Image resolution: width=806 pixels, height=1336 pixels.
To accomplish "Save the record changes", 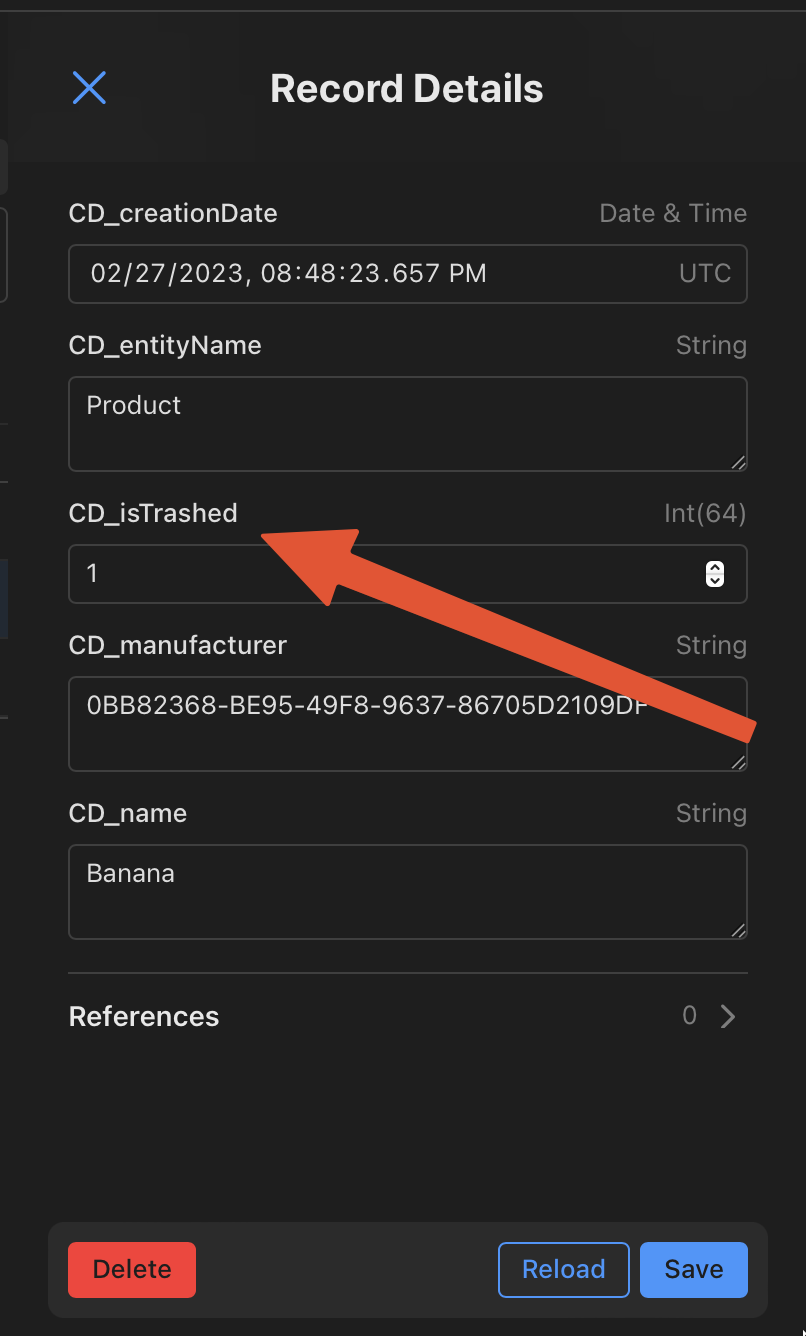I will (694, 1269).
